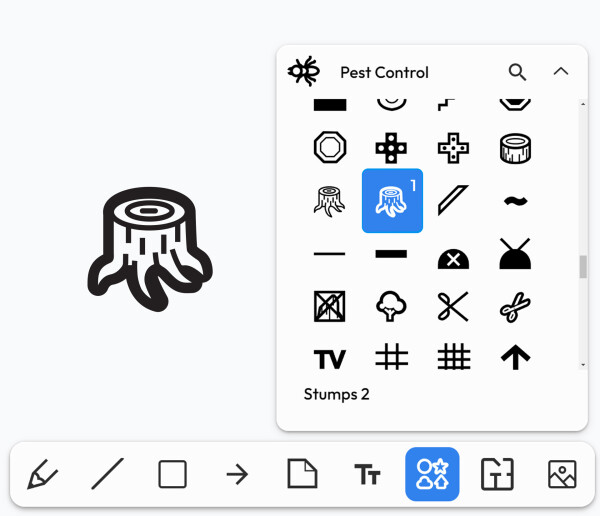Pick the upward arrow icon
Viewport: 600px width, 516px height.
click(x=515, y=357)
